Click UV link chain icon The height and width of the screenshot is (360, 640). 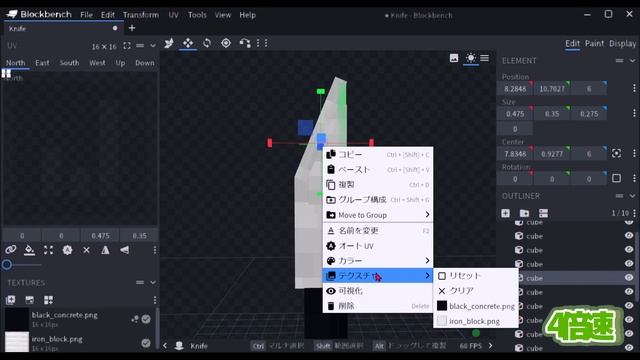(x=11, y=250)
